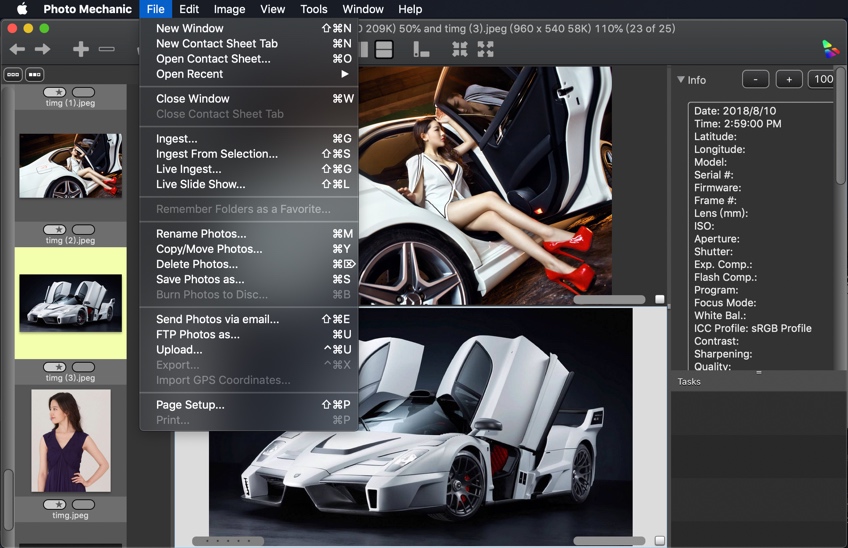This screenshot has width=848, height=548.
Task: Choose Upload... from File menu
Action: [249, 349]
